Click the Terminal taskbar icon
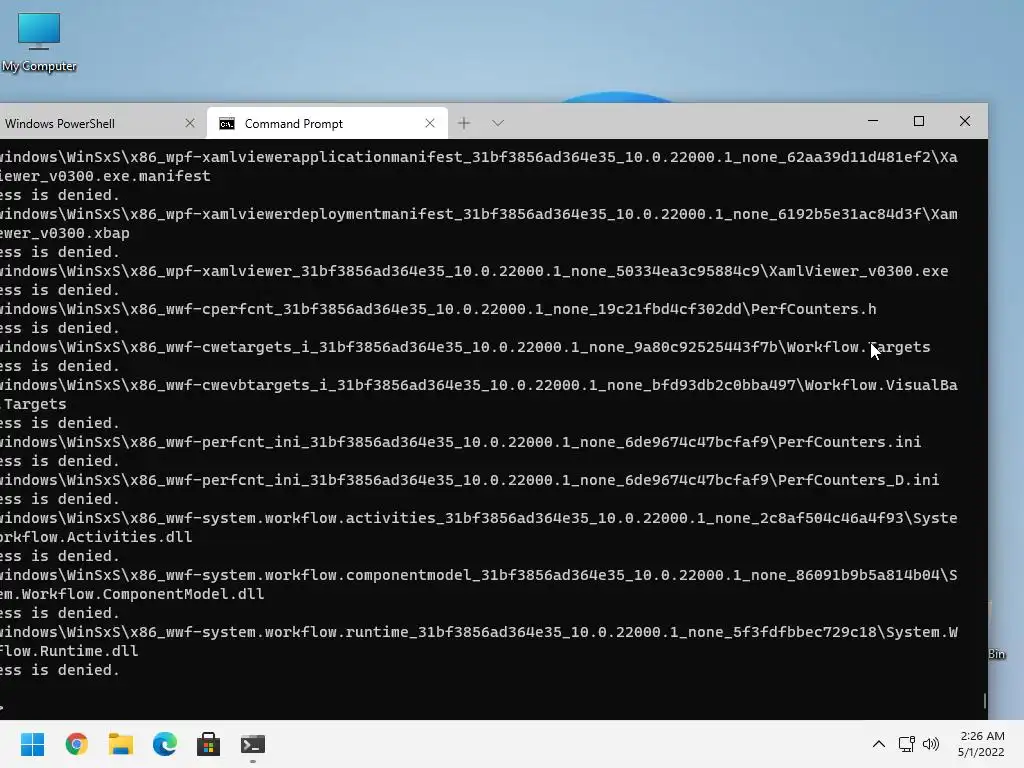The width and height of the screenshot is (1024, 768). 253,744
